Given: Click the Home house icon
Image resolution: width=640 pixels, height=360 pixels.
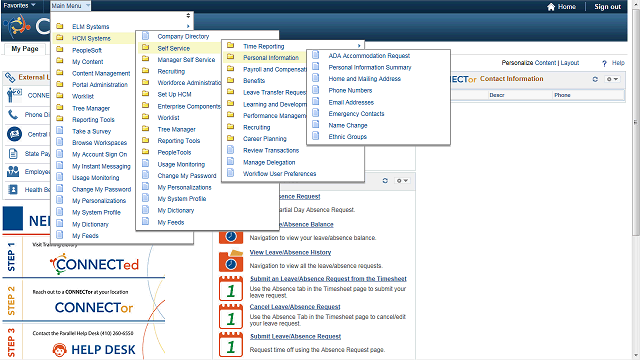Looking at the screenshot, I should [x=551, y=7].
